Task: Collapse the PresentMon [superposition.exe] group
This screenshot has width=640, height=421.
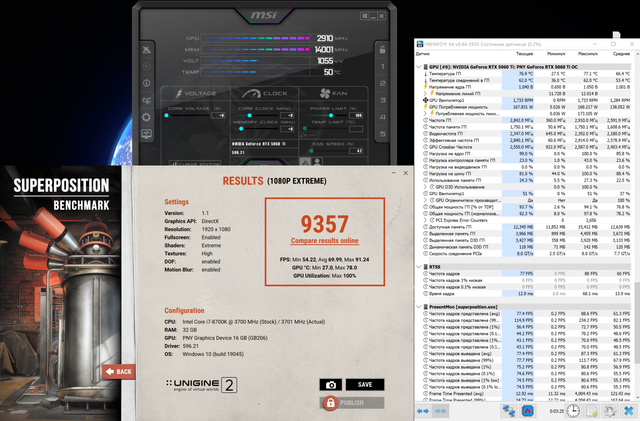Action: pyautogui.click(x=419, y=307)
